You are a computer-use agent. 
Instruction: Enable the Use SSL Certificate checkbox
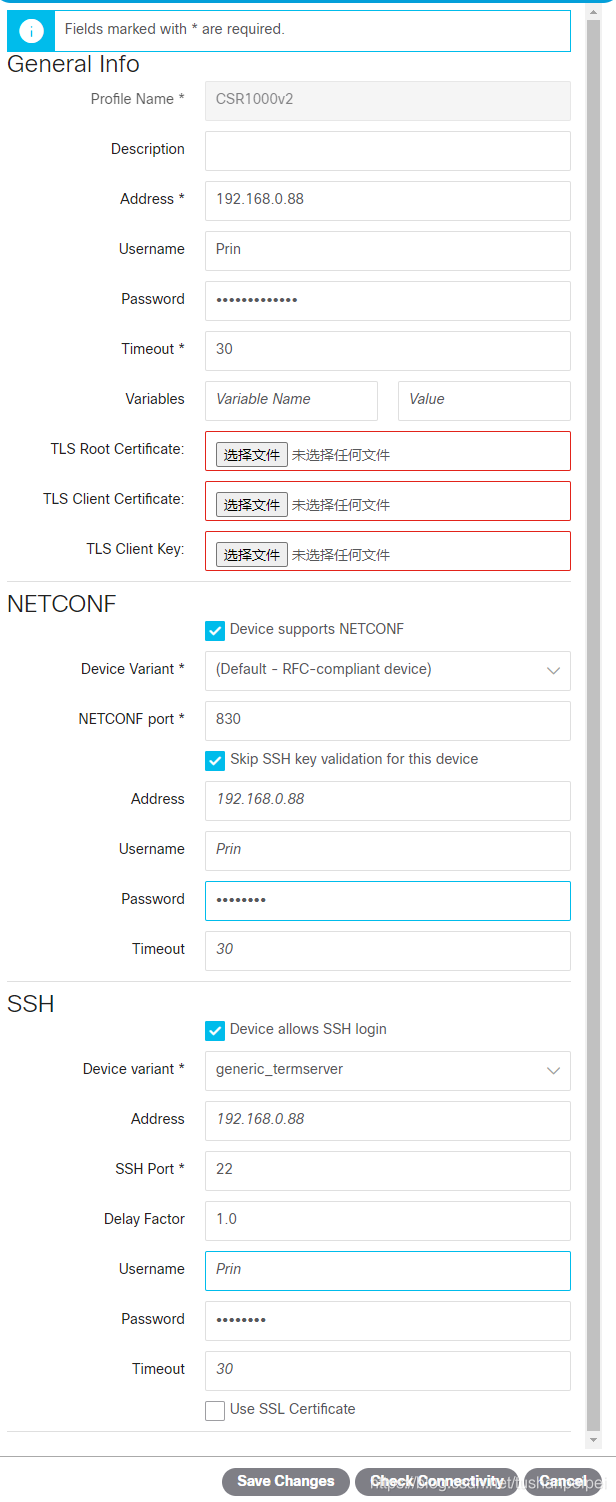[x=214, y=1409]
